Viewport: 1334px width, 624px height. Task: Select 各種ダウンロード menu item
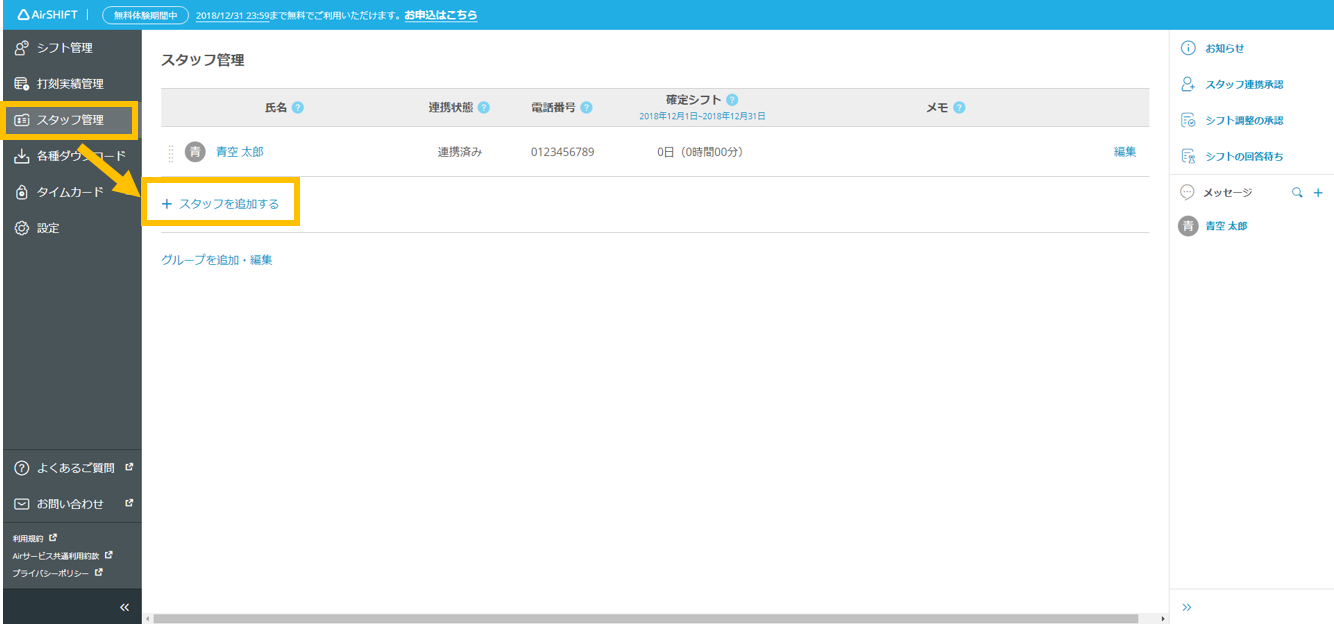80,156
